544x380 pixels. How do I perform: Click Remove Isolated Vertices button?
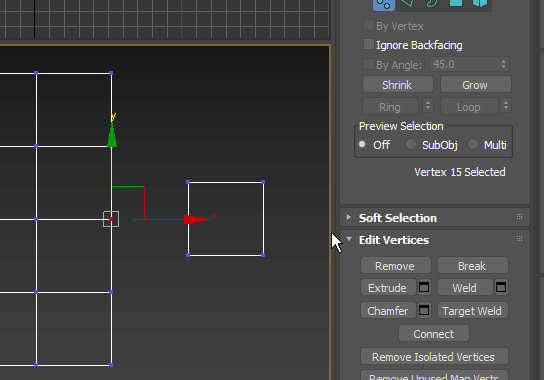pyautogui.click(x=434, y=357)
